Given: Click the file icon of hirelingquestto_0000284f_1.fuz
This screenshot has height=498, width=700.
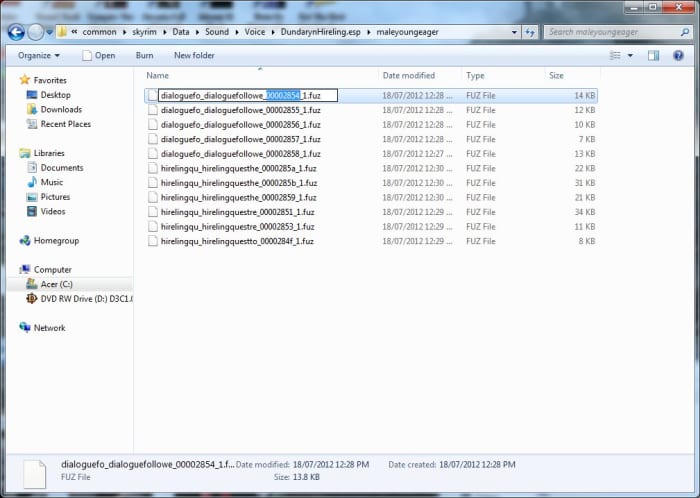Looking at the screenshot, I should (x=153, y=241).
